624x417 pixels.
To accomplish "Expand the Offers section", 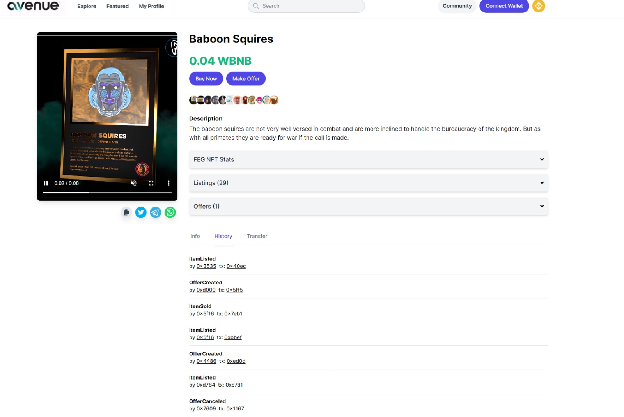I will (369, 207).
